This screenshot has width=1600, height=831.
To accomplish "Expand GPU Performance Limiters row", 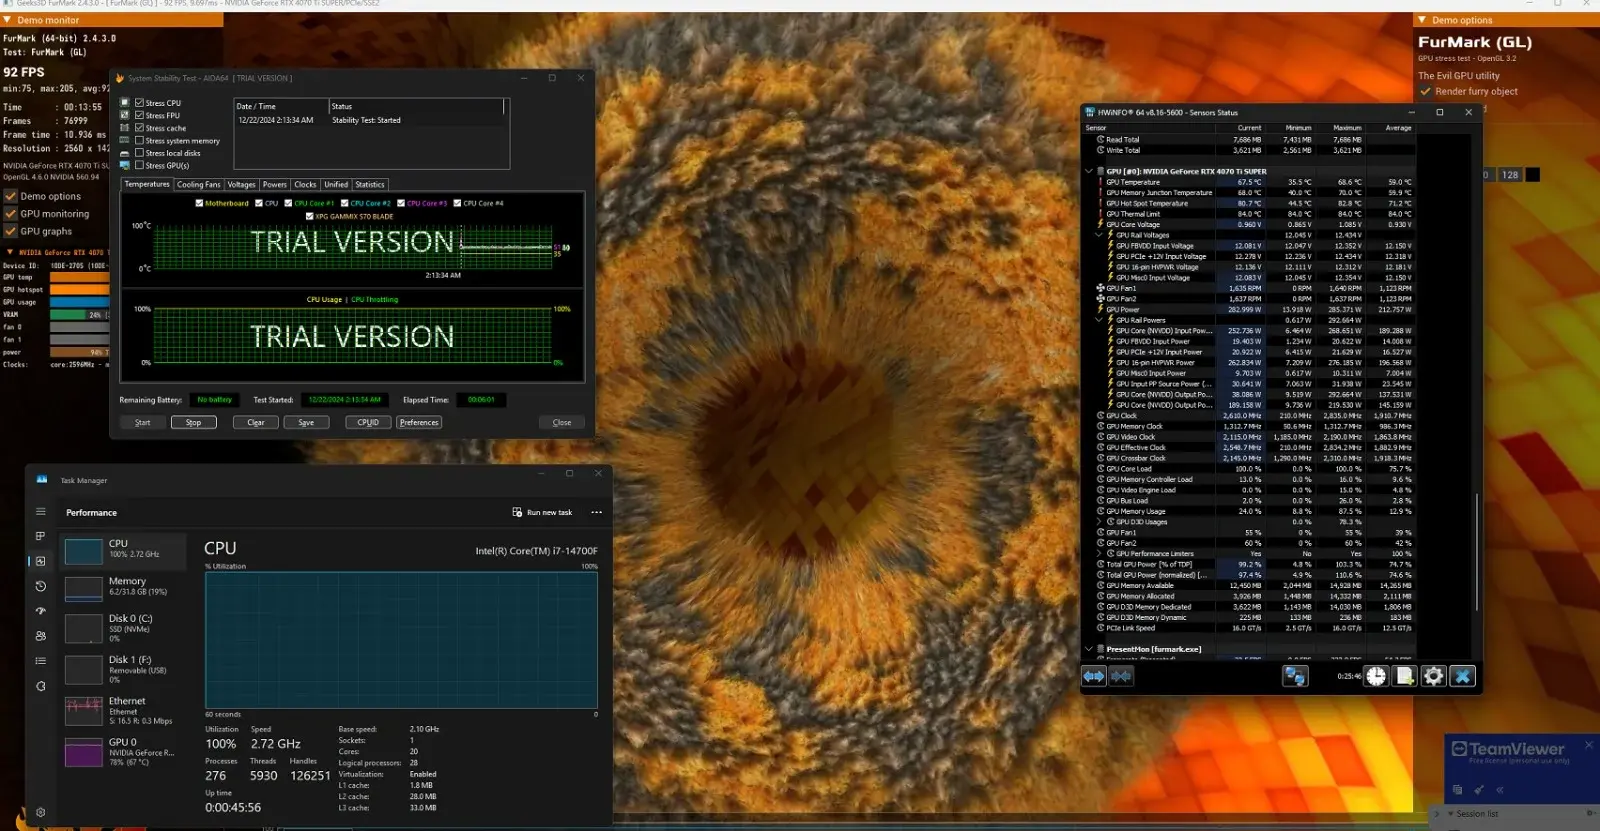I will (1099, 554).
